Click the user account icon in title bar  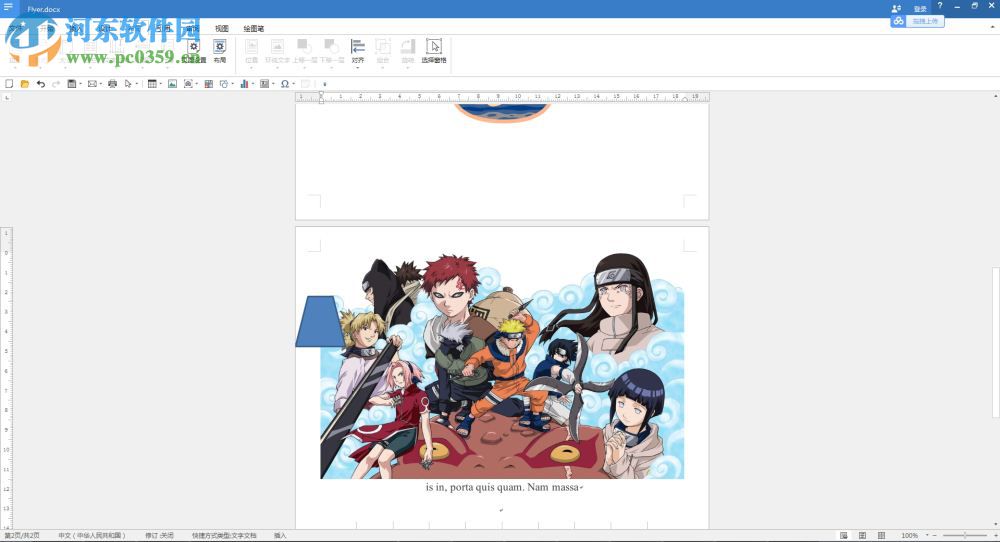pyautogui.click(x=896, y=8)
